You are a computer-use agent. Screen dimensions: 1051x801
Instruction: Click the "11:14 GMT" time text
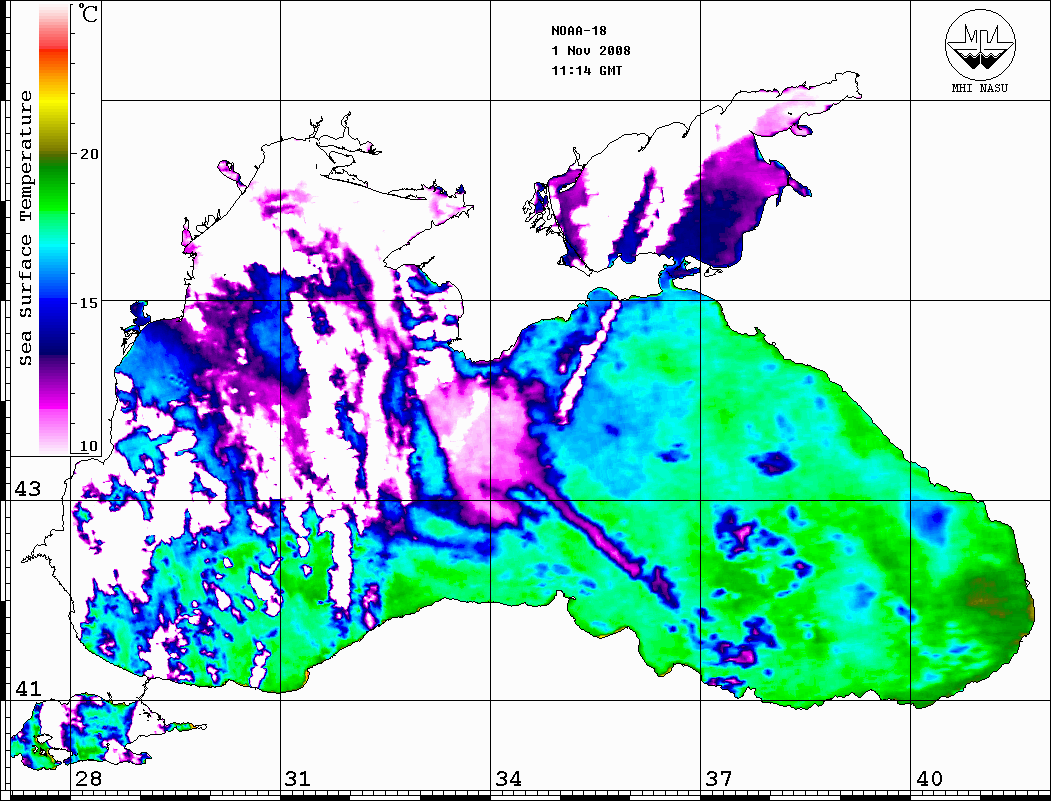coord(587,70)
